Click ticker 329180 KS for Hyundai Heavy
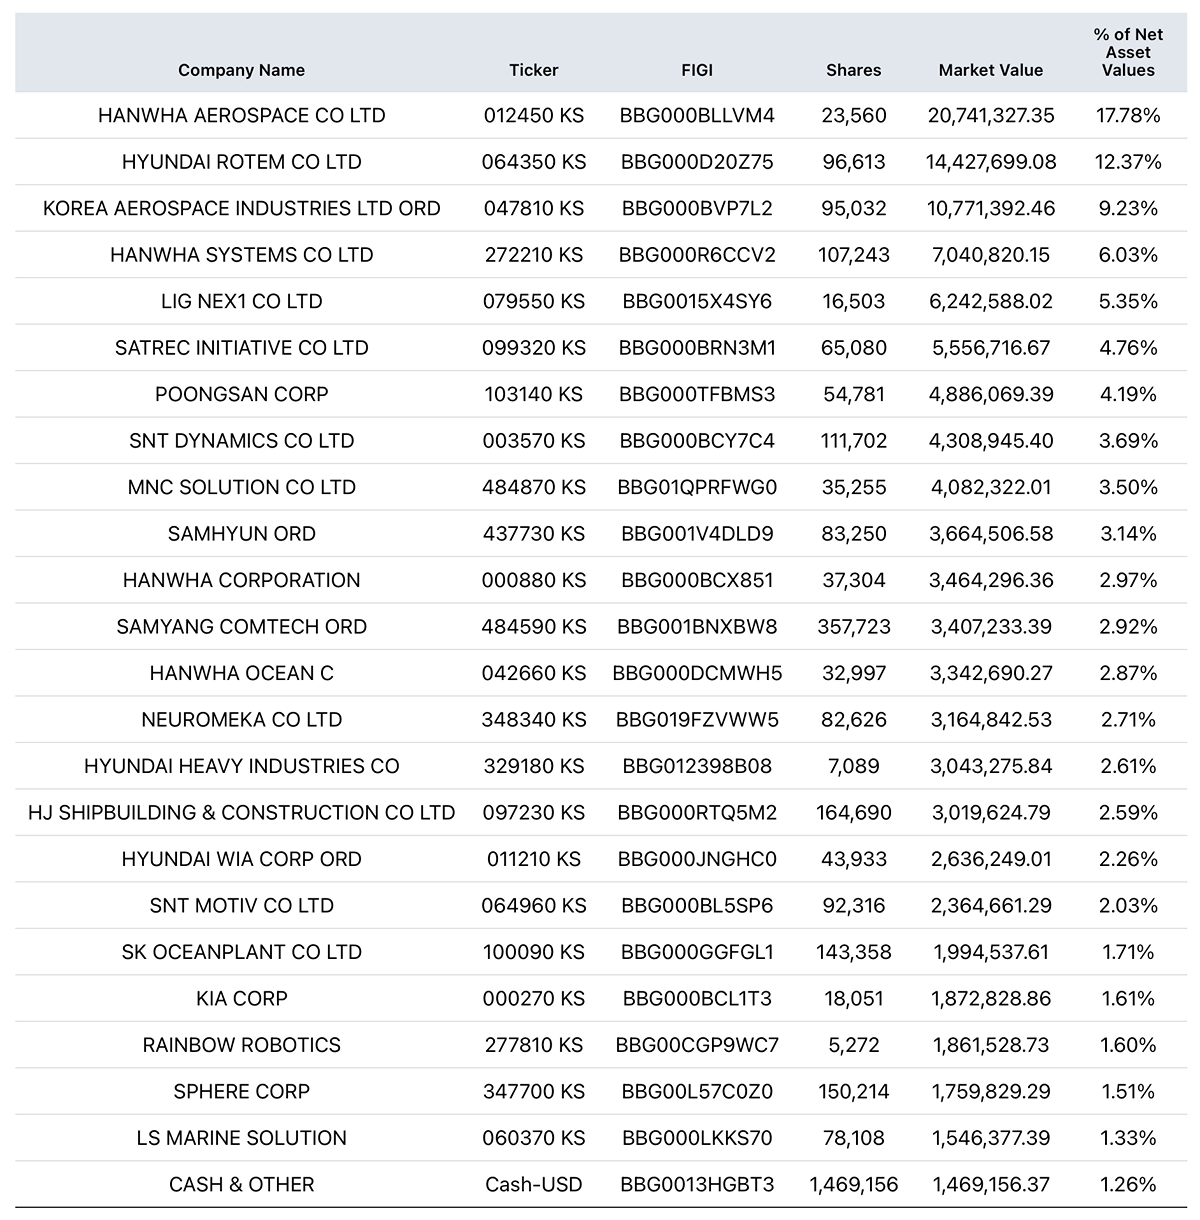 (533, 767)
